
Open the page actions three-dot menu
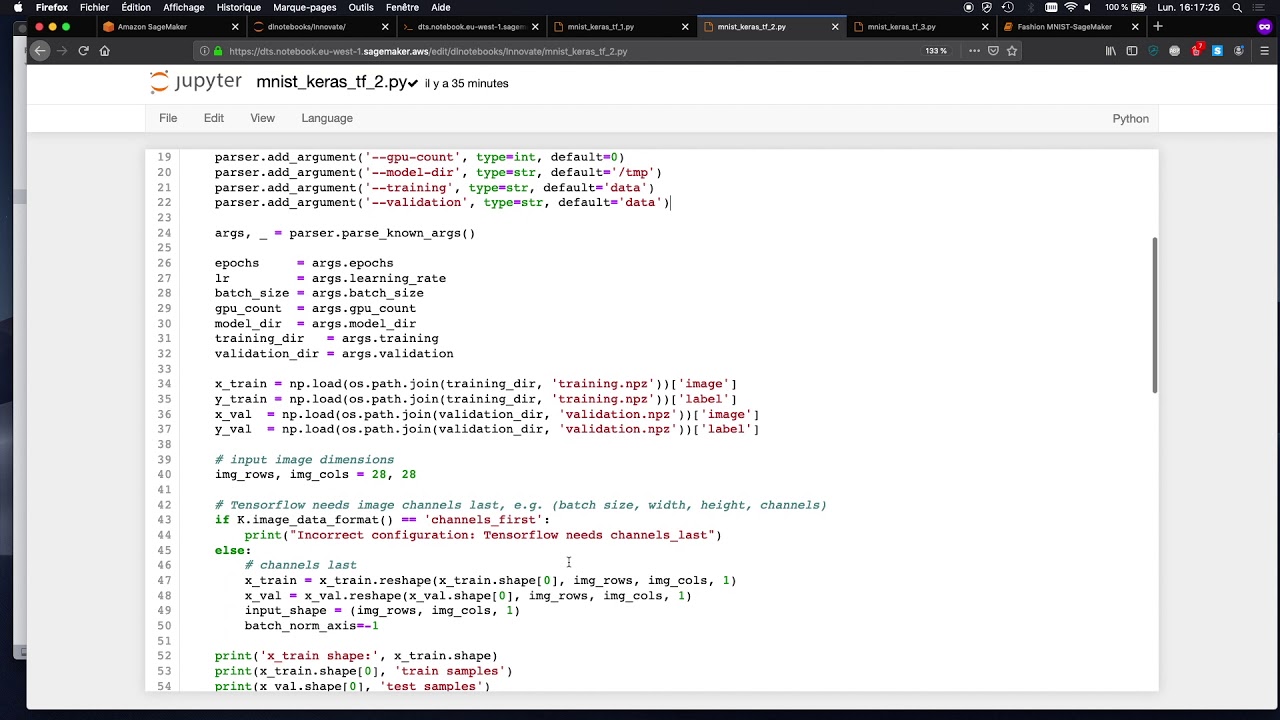point(974,51)
